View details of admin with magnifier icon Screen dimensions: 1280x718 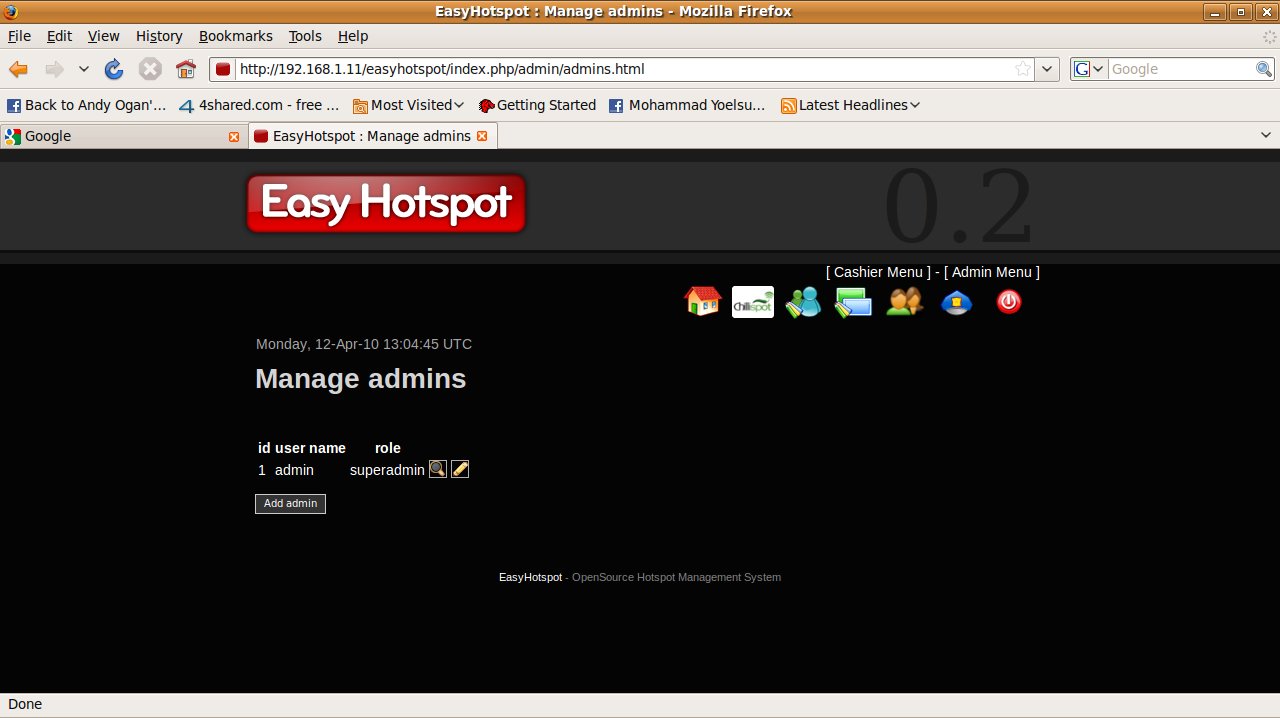click(438, 469)
